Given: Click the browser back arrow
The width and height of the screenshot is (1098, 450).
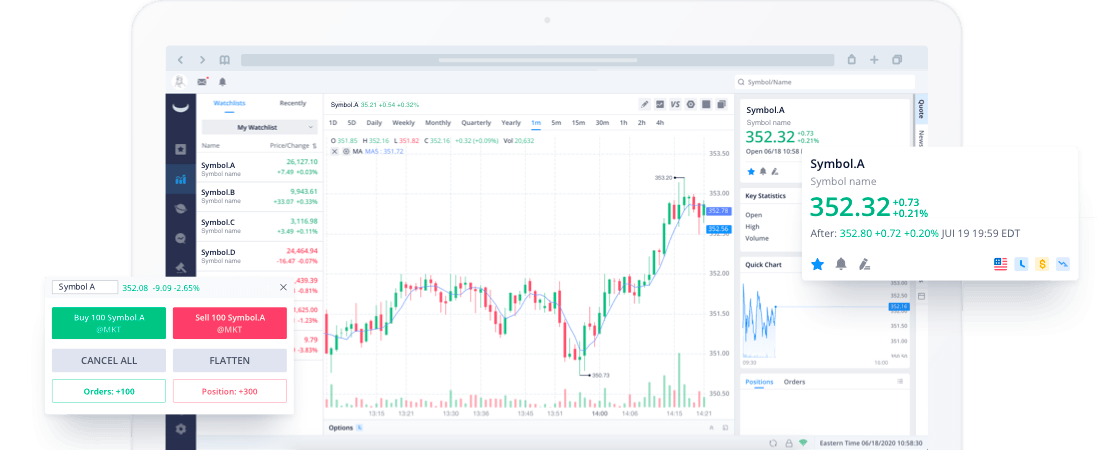Looking at the screenshot, I should coord(180,60).
